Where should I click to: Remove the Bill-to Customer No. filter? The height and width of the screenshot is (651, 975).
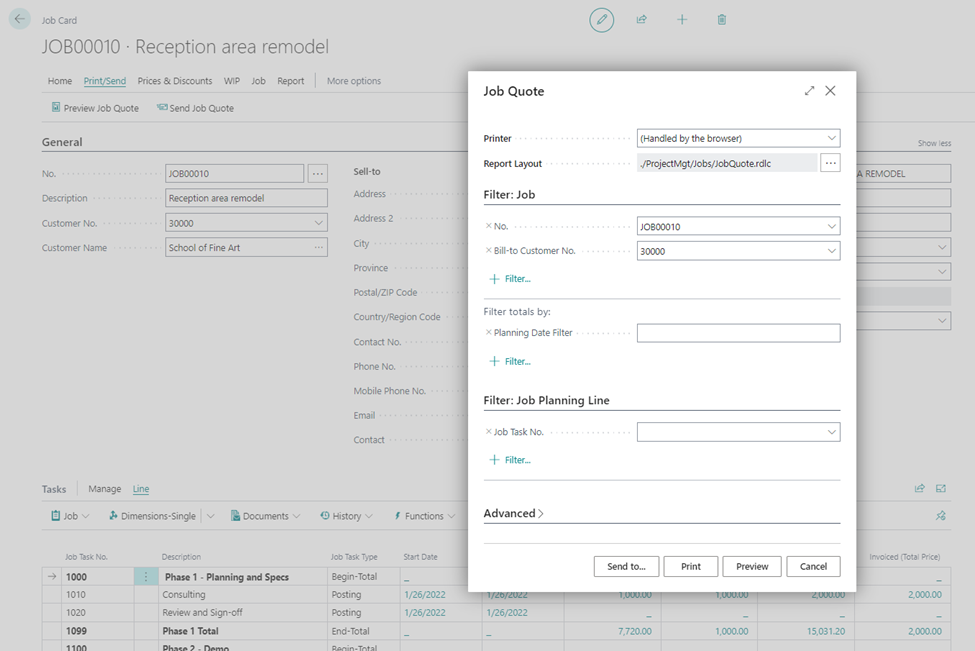coord(488,251)
